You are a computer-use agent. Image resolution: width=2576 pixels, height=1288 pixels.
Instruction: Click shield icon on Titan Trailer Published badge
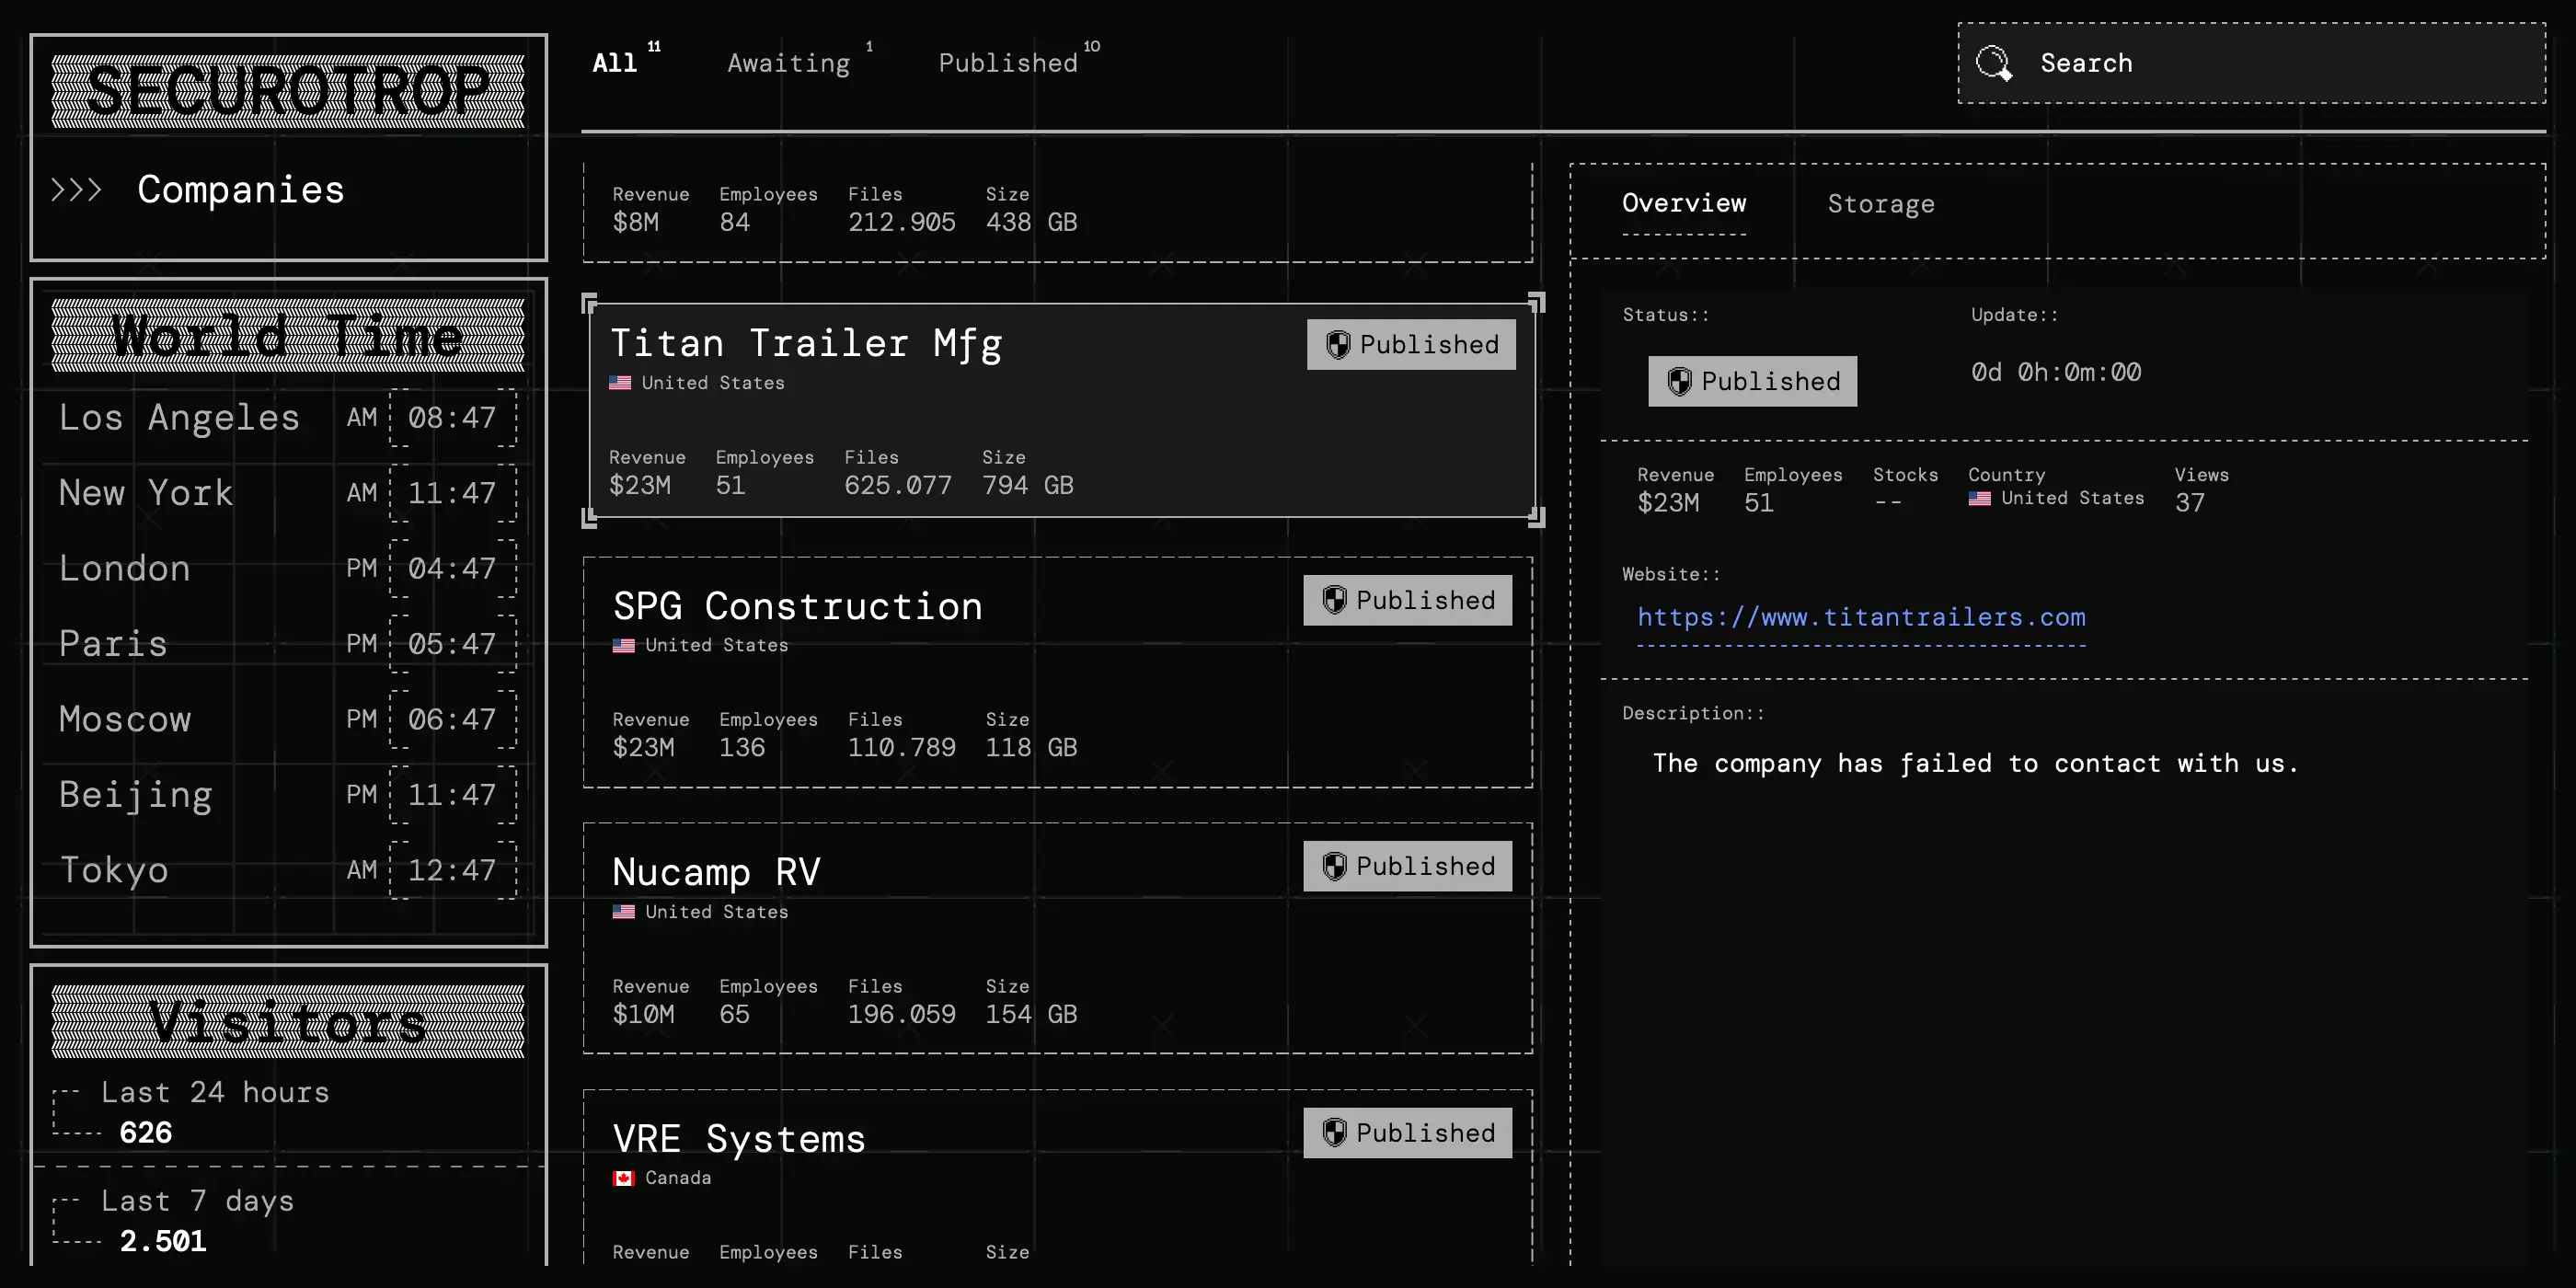click(1338, 345)
